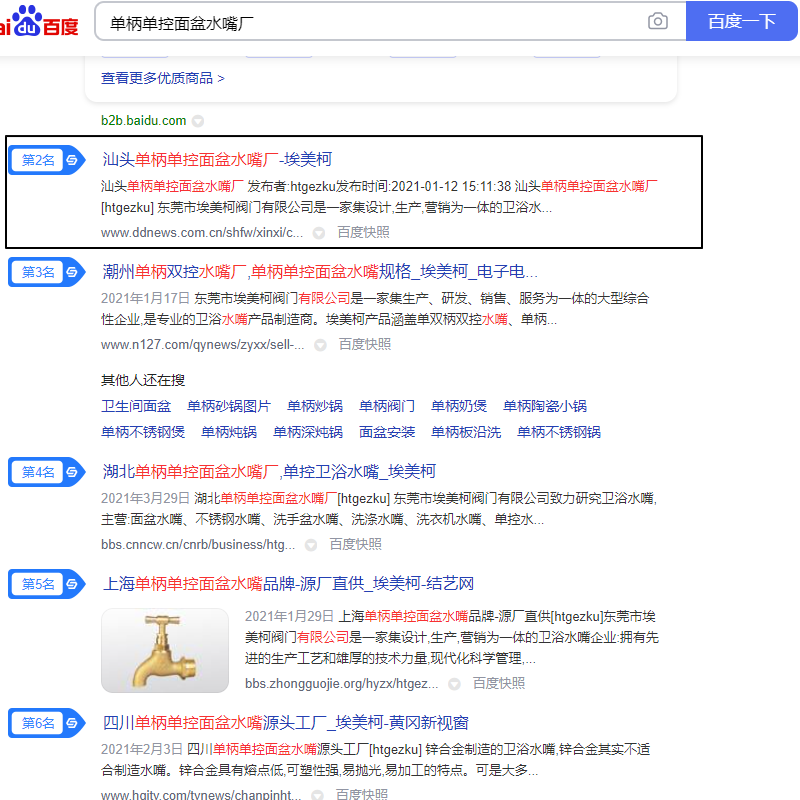Open b2b.baidu.com source link
The height and width of the screenshot is (800, 800).
click(x=143, y=120)
